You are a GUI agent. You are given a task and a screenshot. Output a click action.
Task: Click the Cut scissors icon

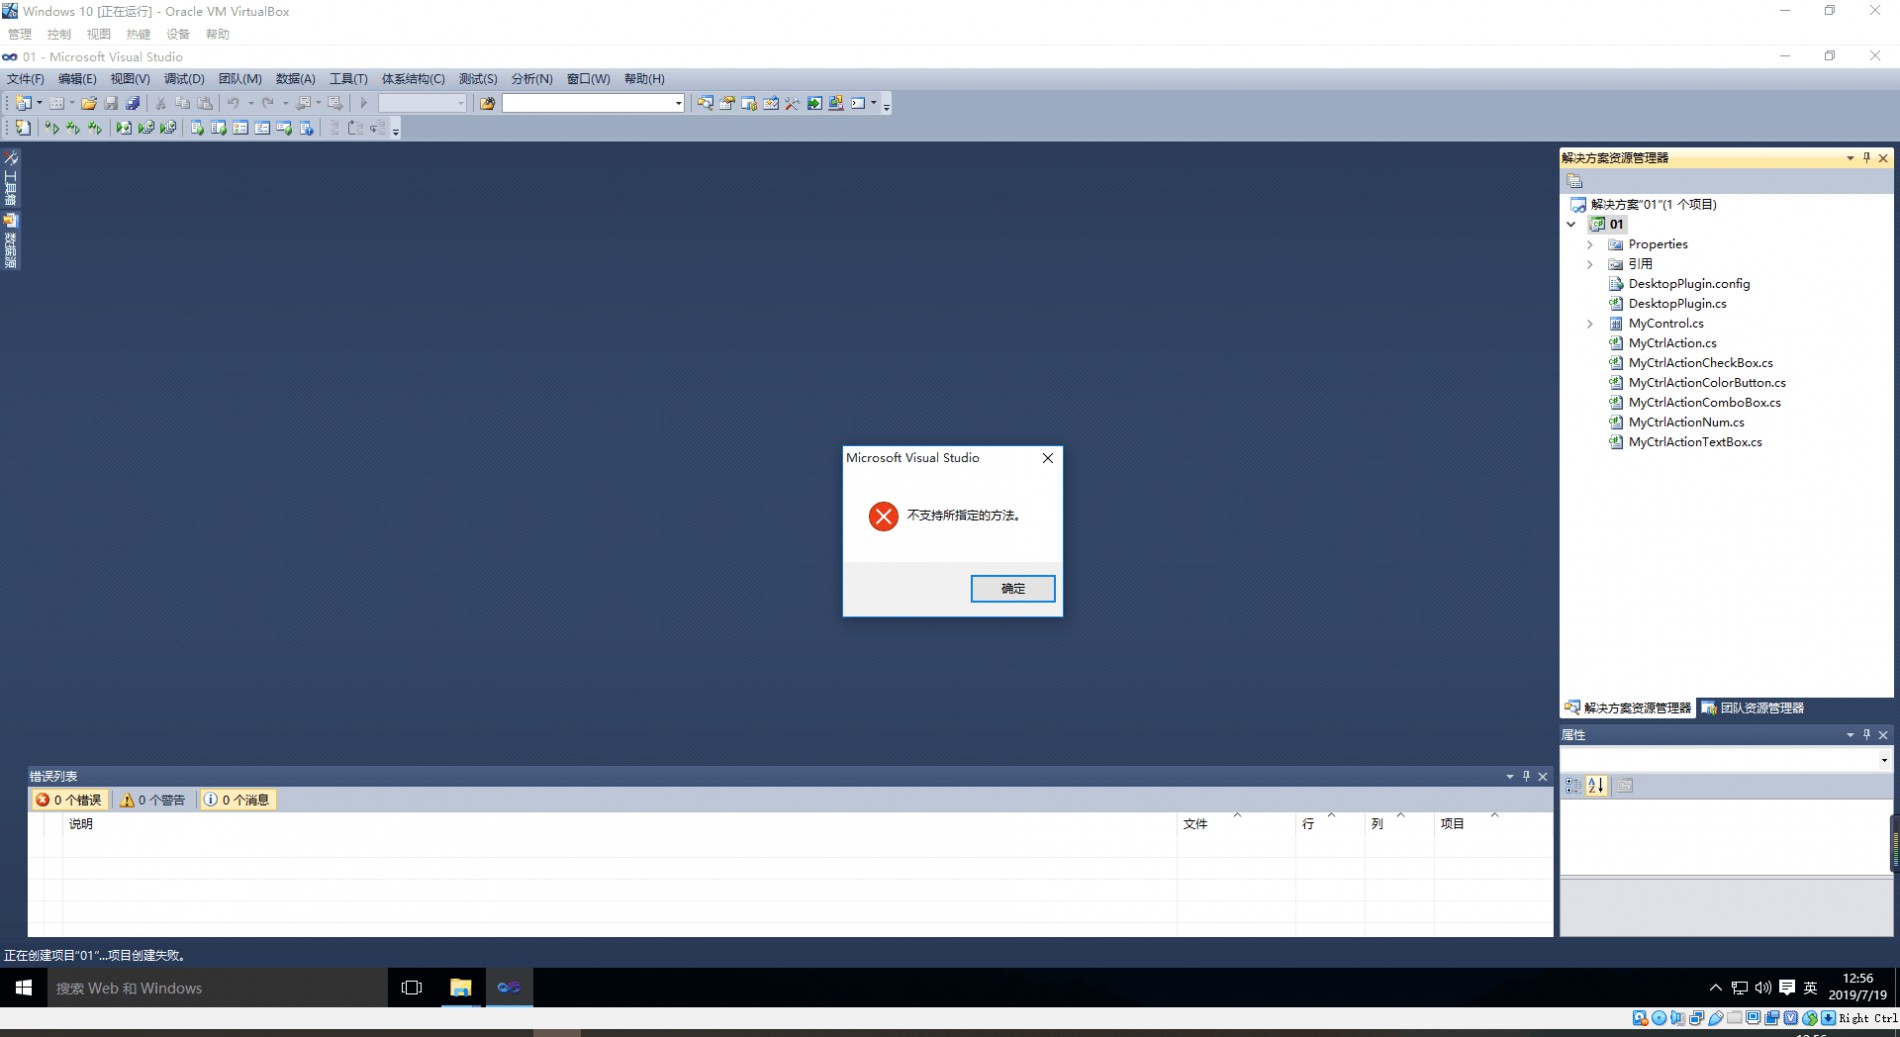tap(160, 103)
